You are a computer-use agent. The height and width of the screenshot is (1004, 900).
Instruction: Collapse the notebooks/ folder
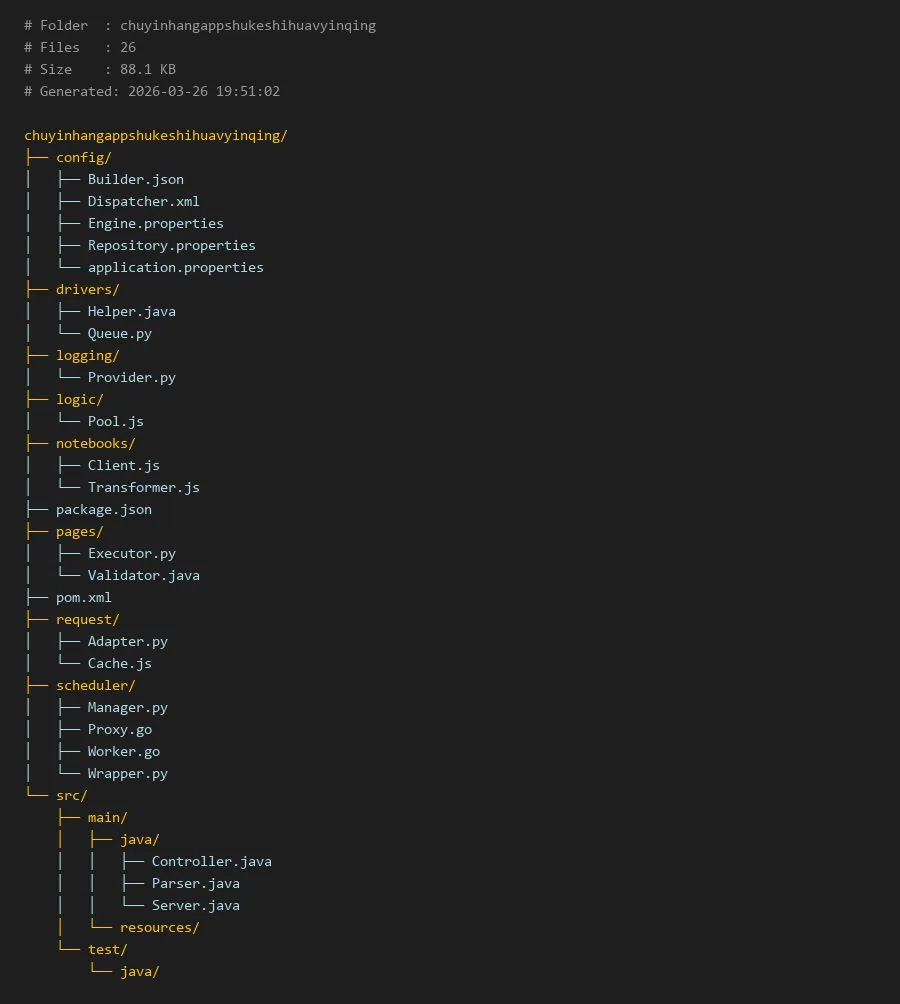[95, 443]
